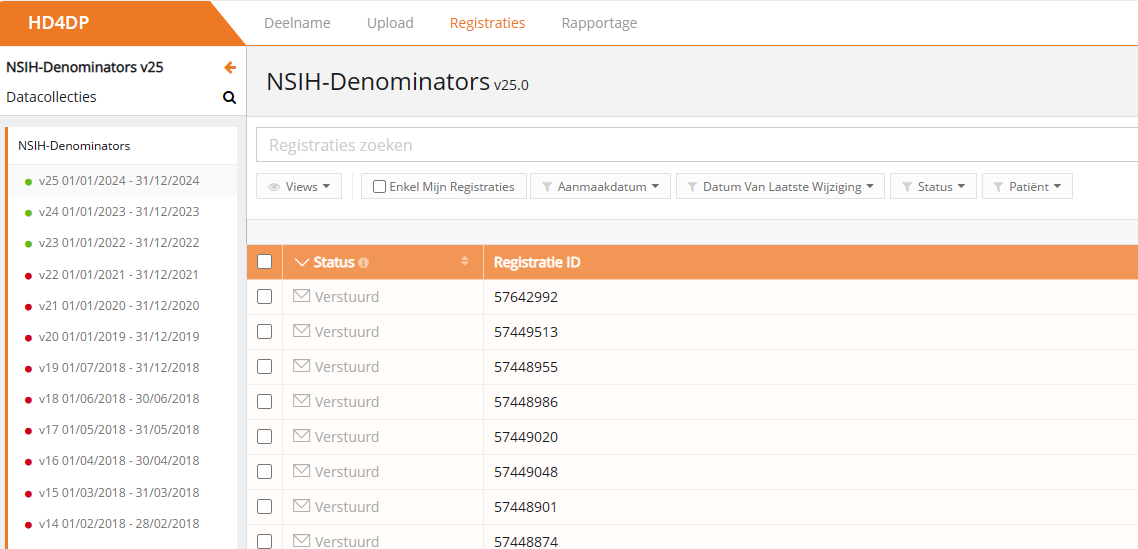Click envelope icon for registration 57642992
The height and width of the screenshot is (549, 1138).
coord(301,296)
